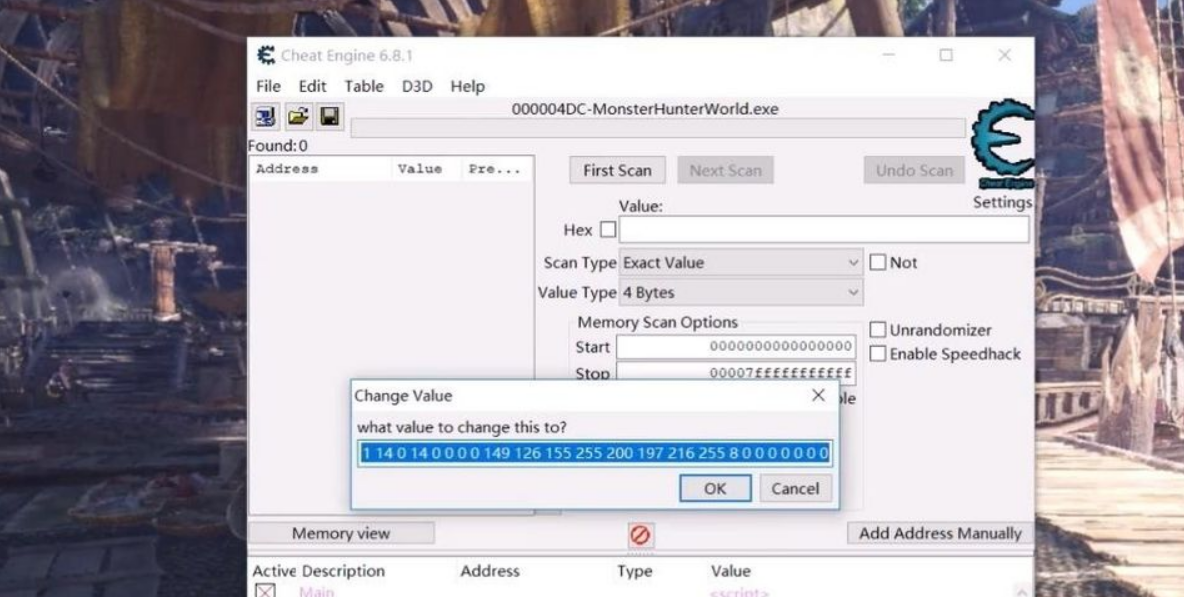This screenshot has height=597, width=1184.
Task: Open Settings under the logo
Action: point(1002,202)
